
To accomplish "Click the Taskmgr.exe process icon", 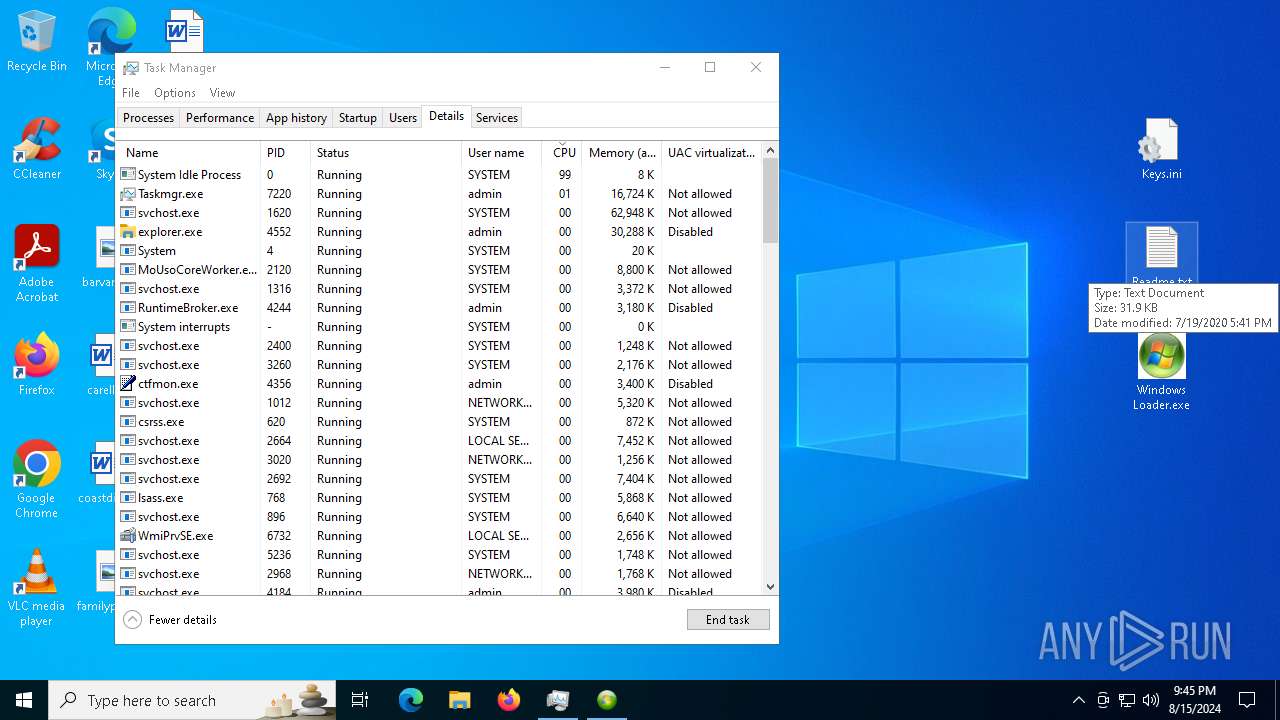I will 128,194.
